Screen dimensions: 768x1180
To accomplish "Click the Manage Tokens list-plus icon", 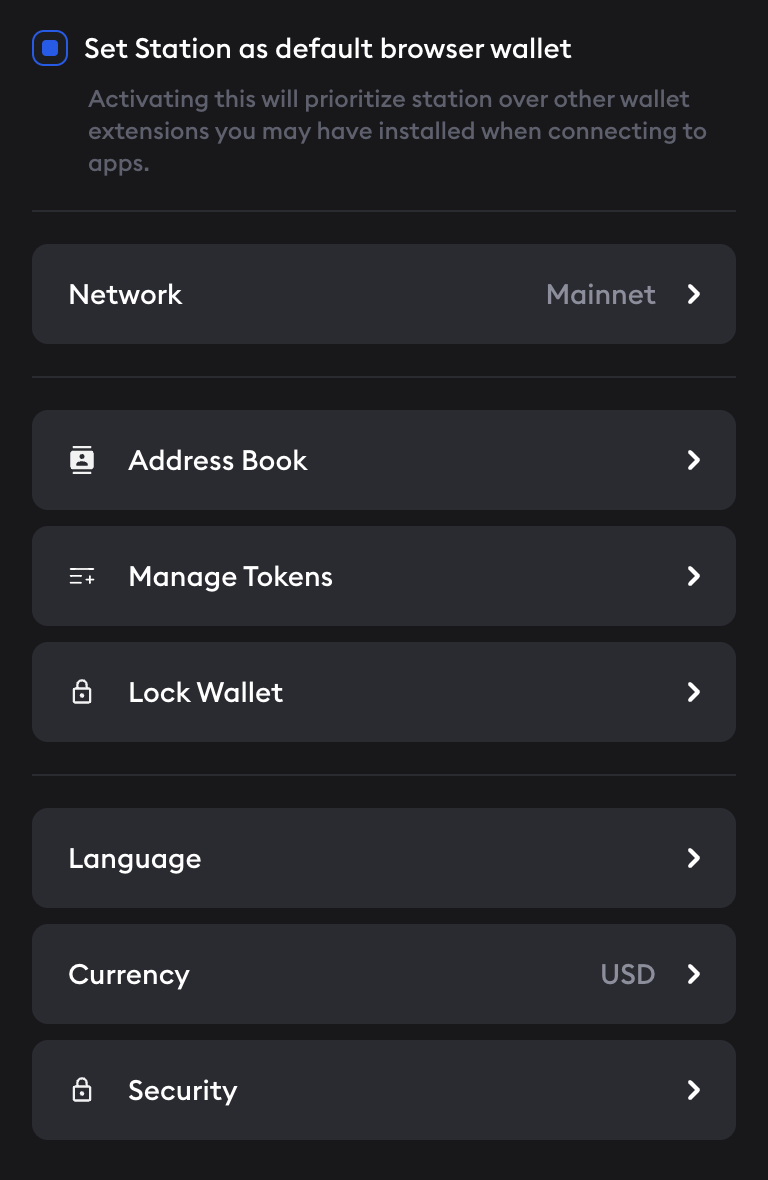I will [x=82, y=576].
